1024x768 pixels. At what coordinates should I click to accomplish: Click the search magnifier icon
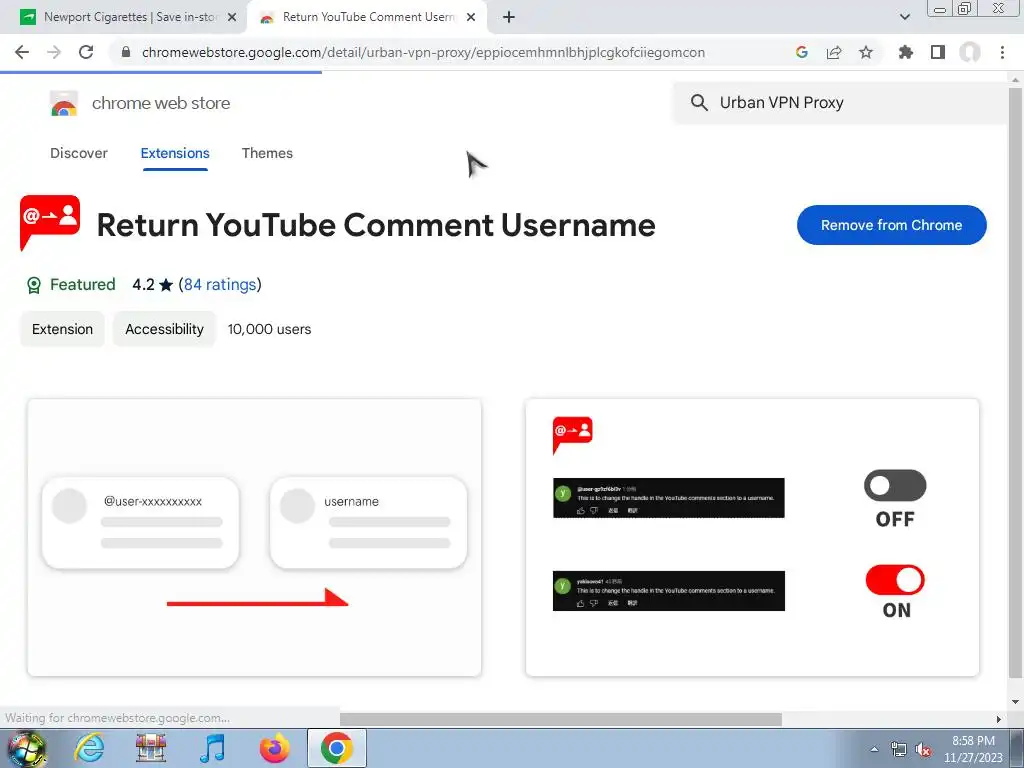click(699, 103)
